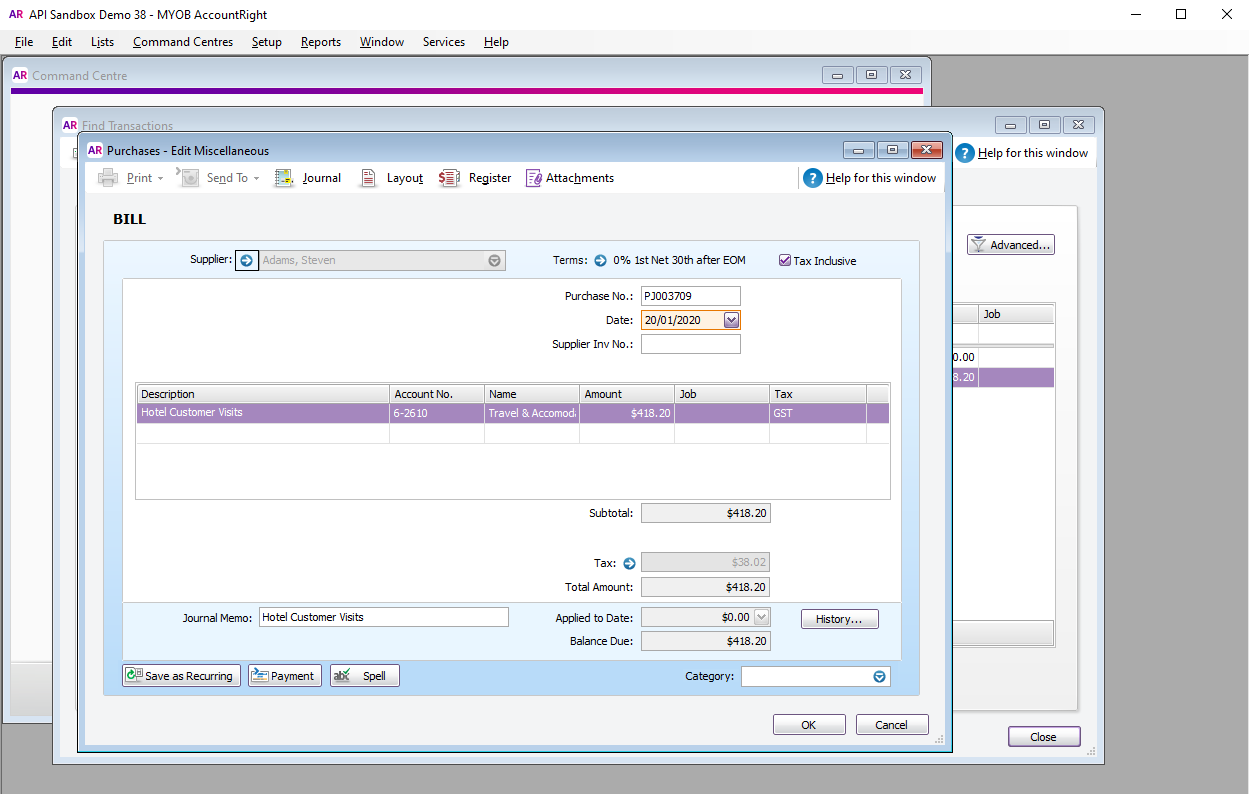Image resolution: width=1249 pixels, height=794 pixels.
Task: Click the AR icon in the Purchases title bar
Action: click(95, 150)
